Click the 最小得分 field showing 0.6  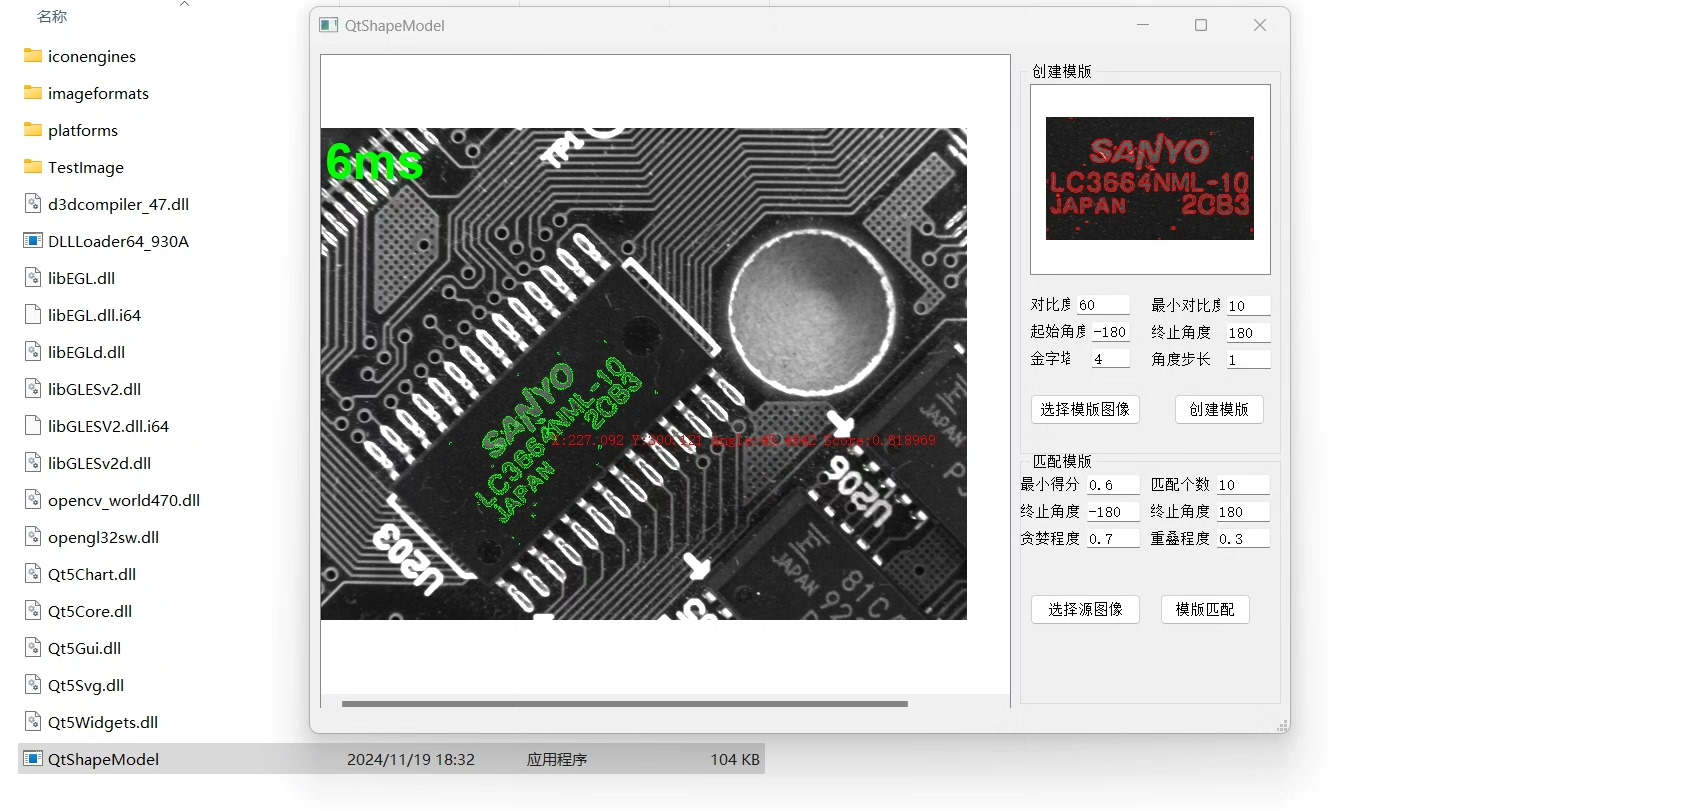point(1113,484)
